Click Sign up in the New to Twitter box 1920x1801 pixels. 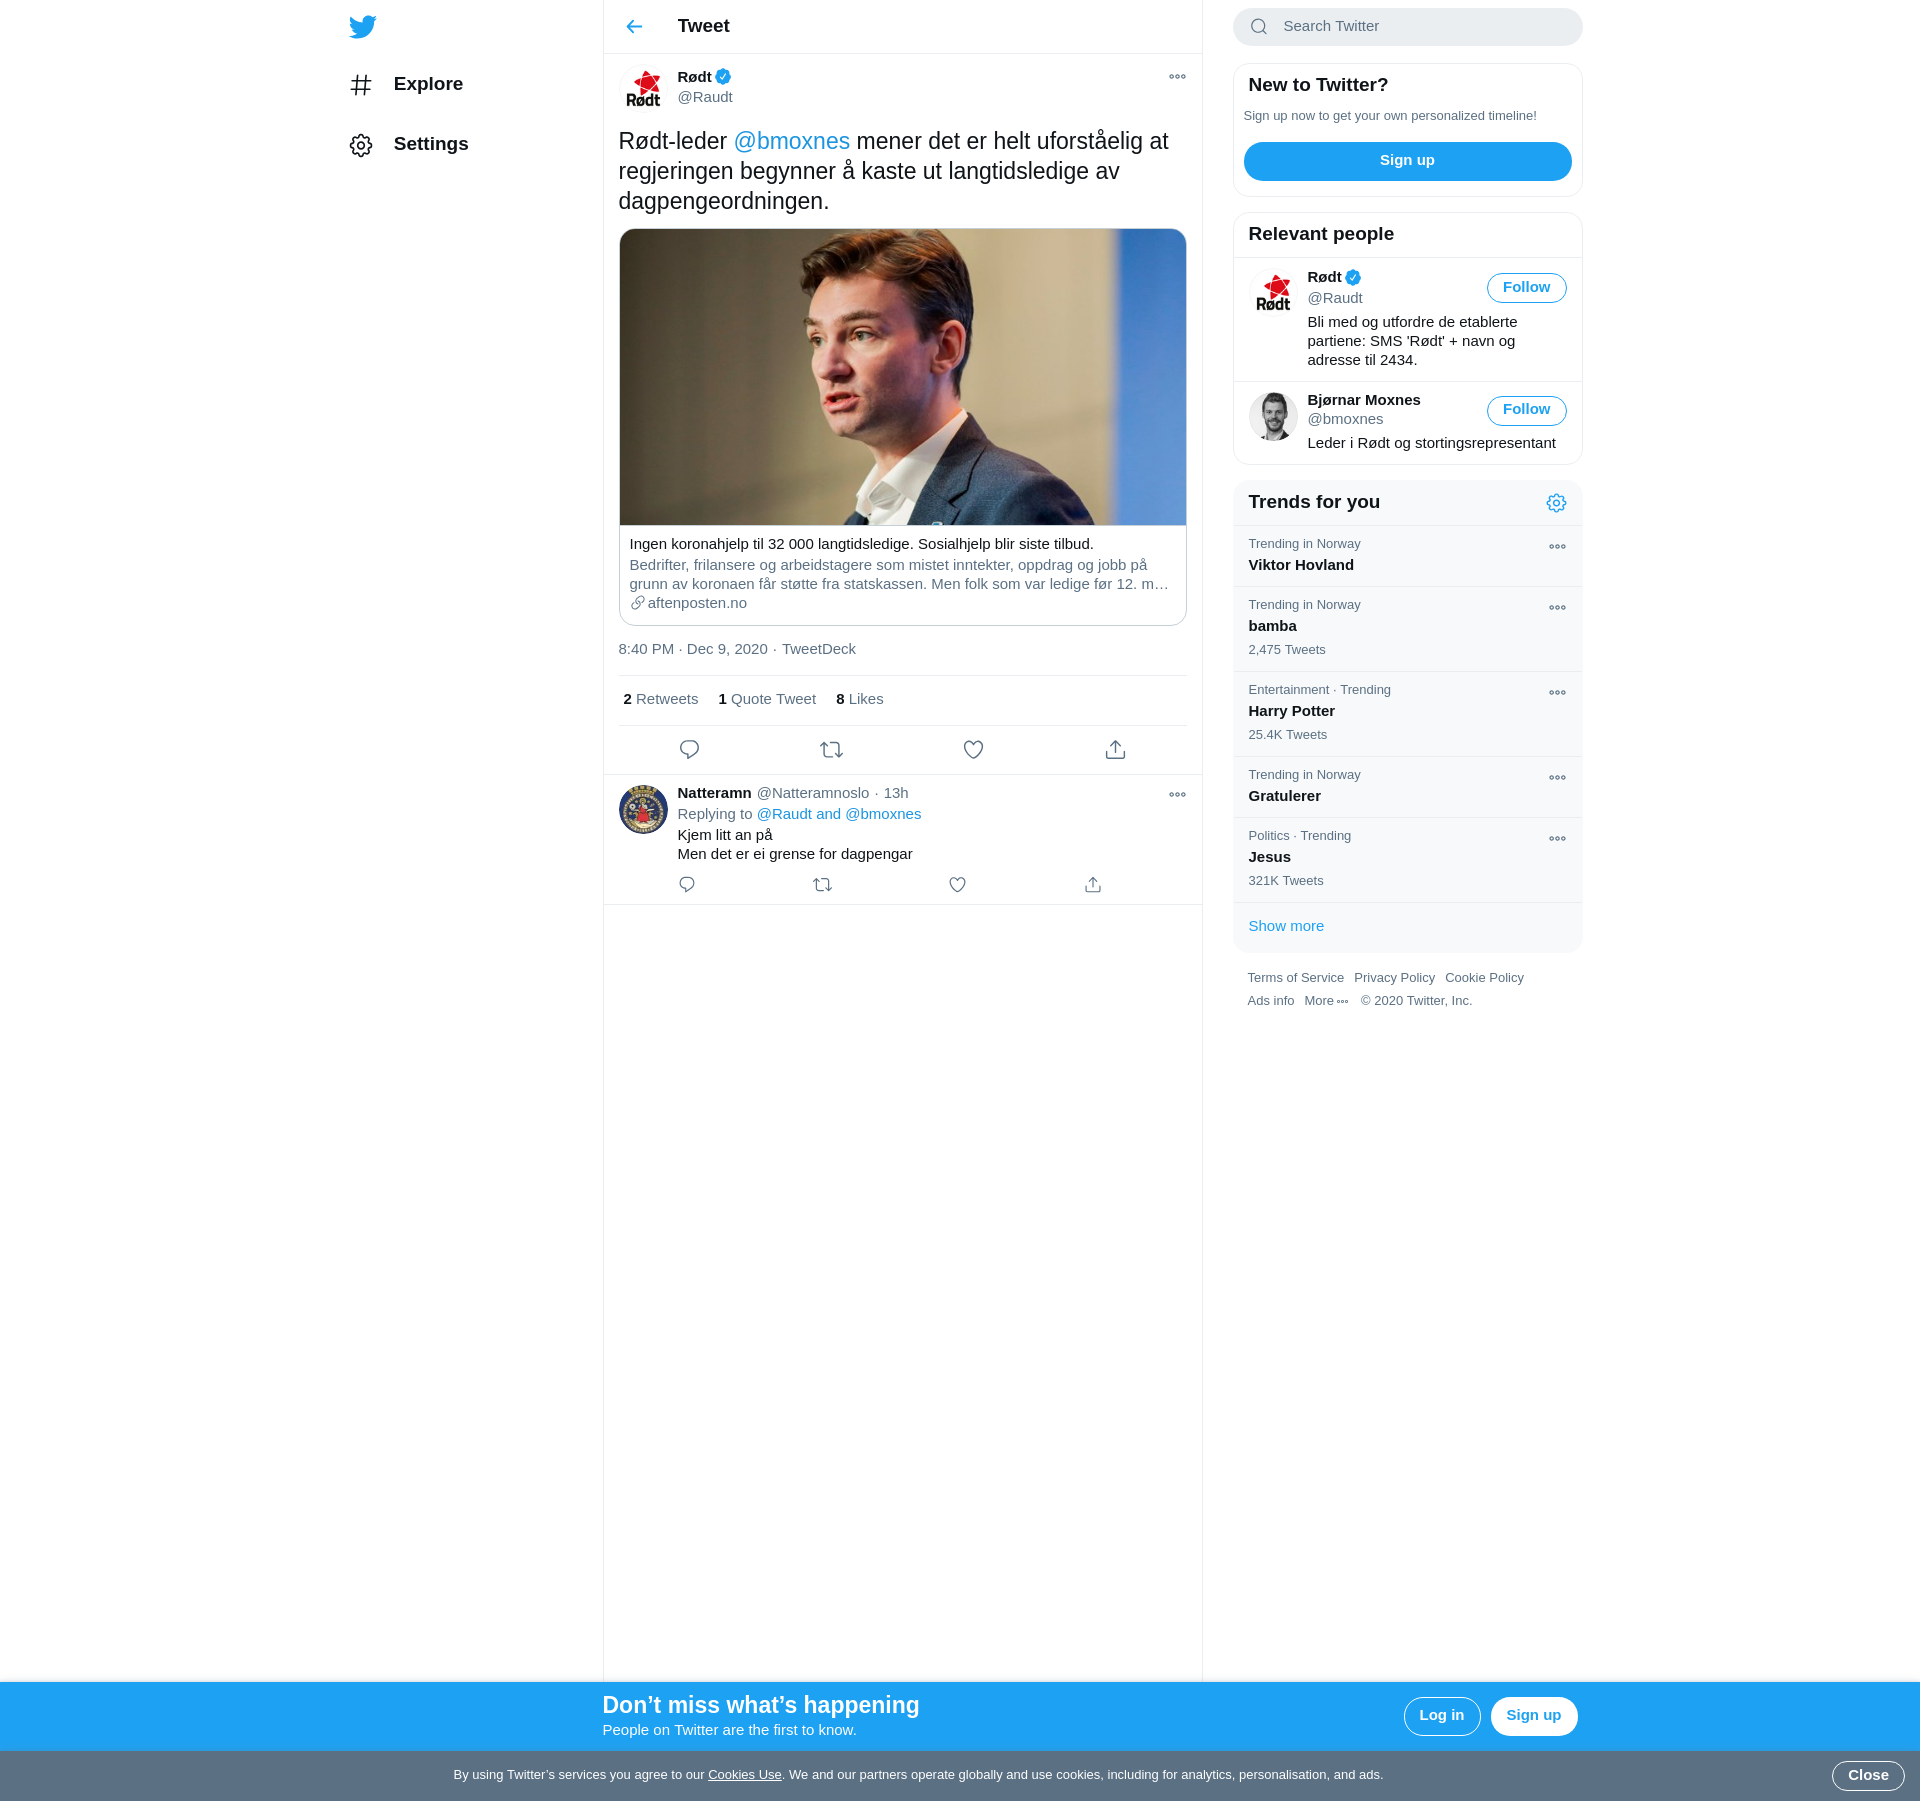tap(1408, 161)
